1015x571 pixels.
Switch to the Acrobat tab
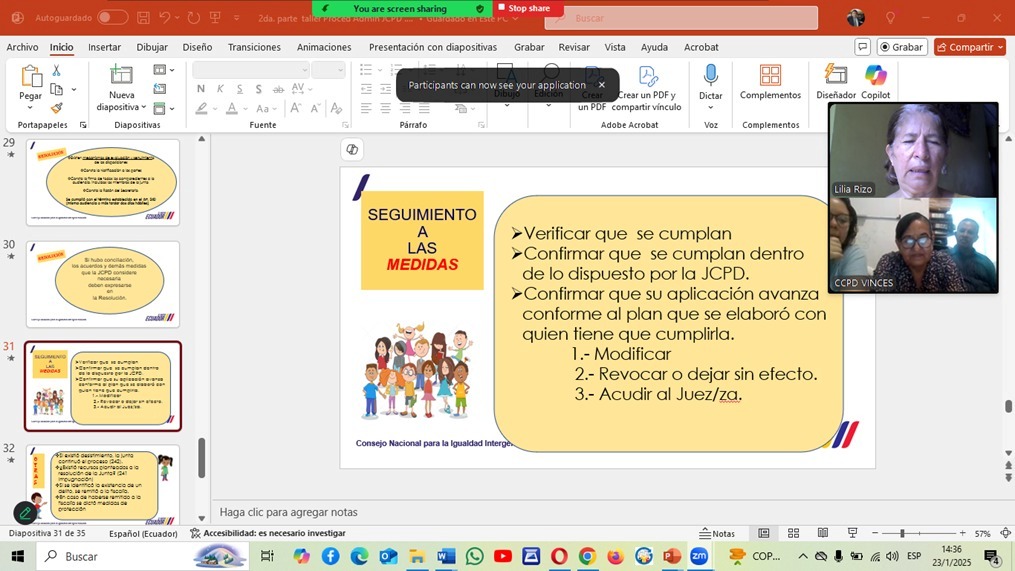pos(701,47)
